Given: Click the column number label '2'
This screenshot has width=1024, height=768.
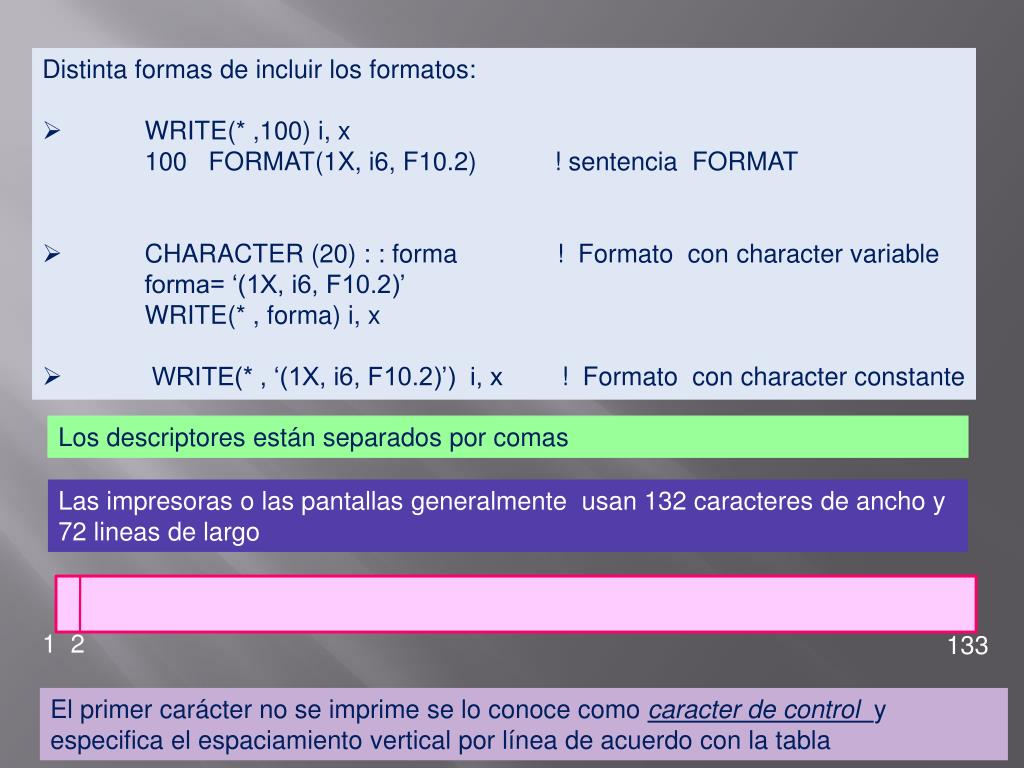Looking at the screenshot, I should click(77, 645).
